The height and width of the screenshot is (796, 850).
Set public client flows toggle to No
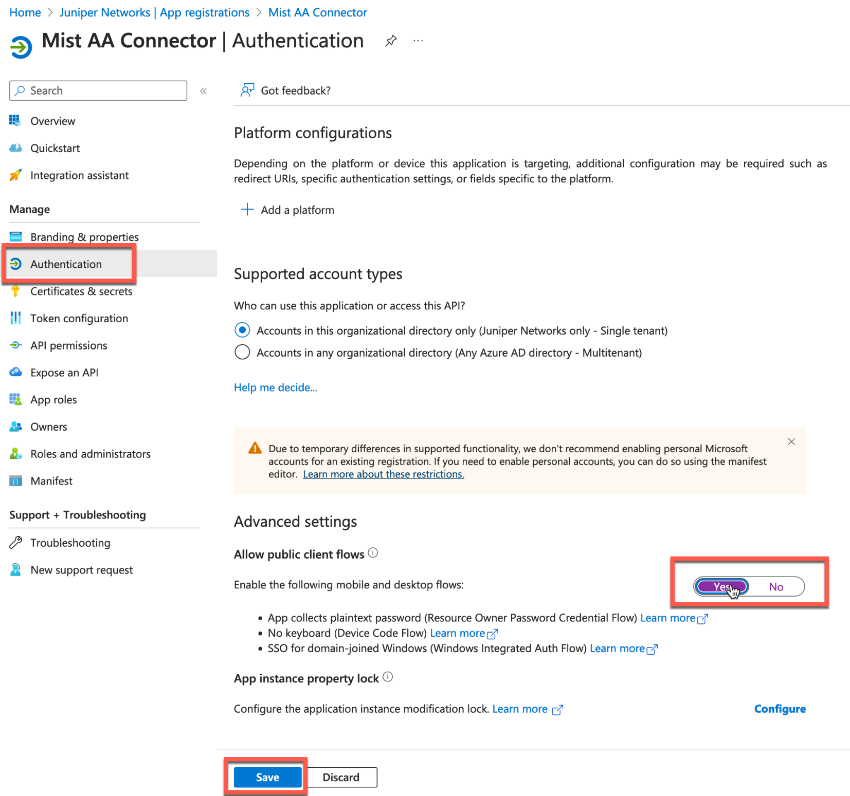click(776, 587)
